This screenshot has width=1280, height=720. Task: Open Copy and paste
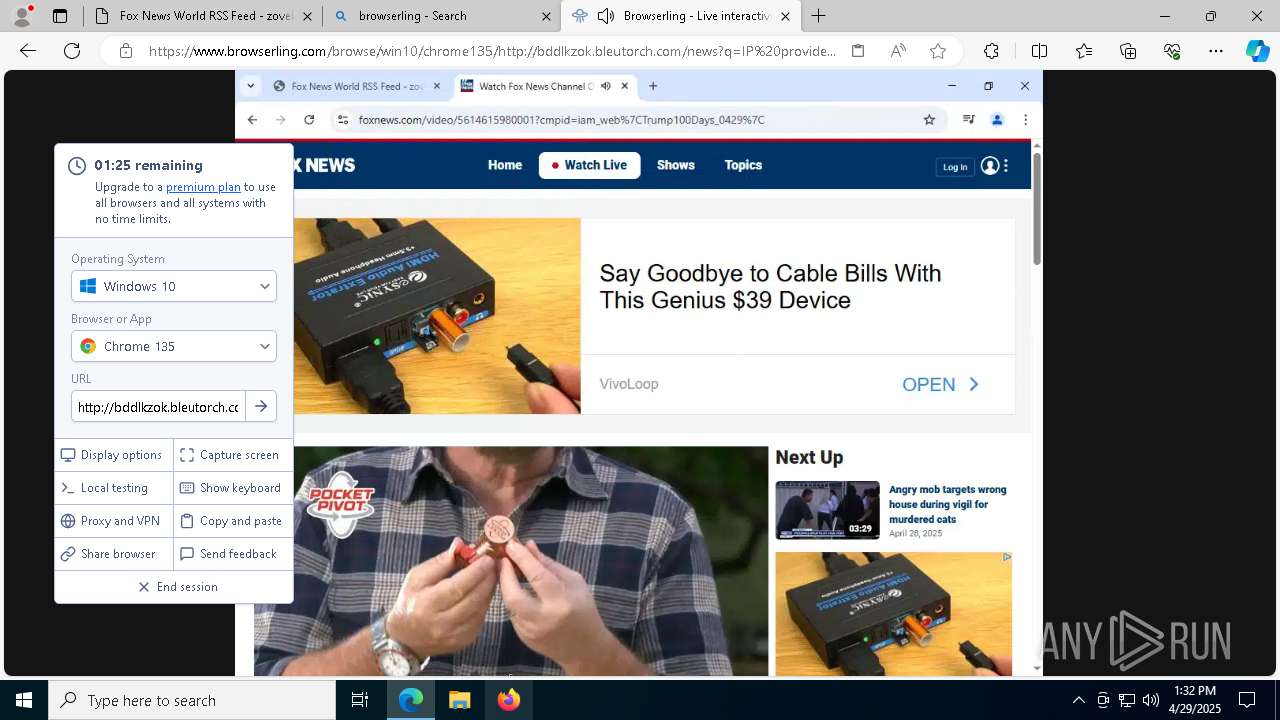tap(234, 521)
